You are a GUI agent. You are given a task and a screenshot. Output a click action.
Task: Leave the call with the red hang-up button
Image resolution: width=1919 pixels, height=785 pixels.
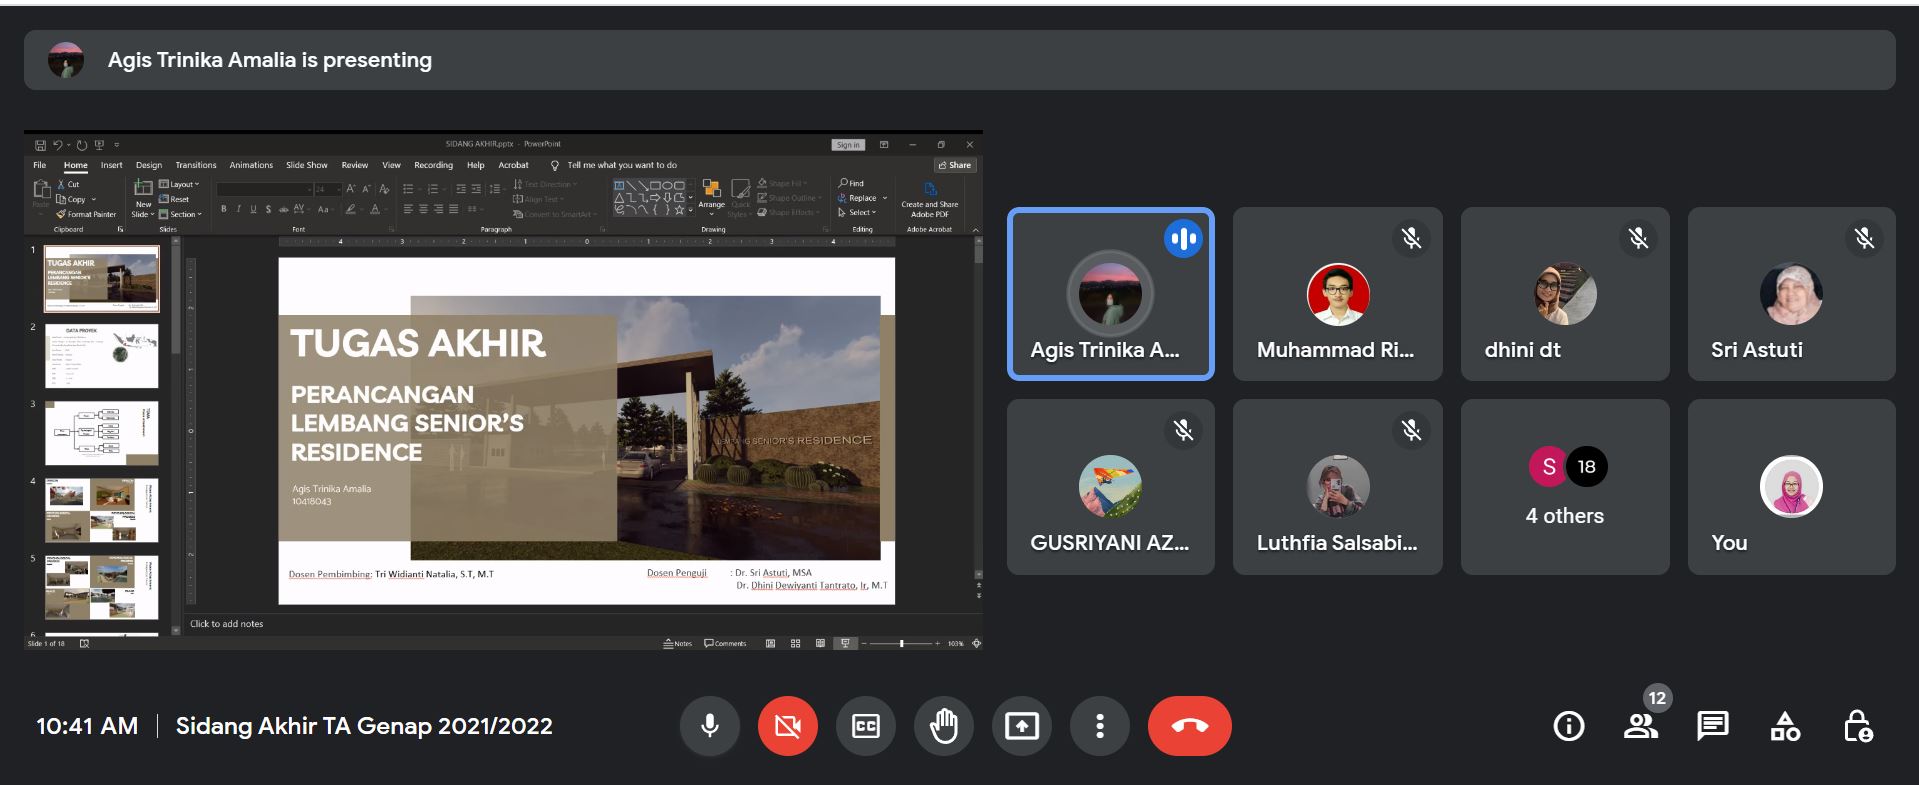click(1189, 726)
